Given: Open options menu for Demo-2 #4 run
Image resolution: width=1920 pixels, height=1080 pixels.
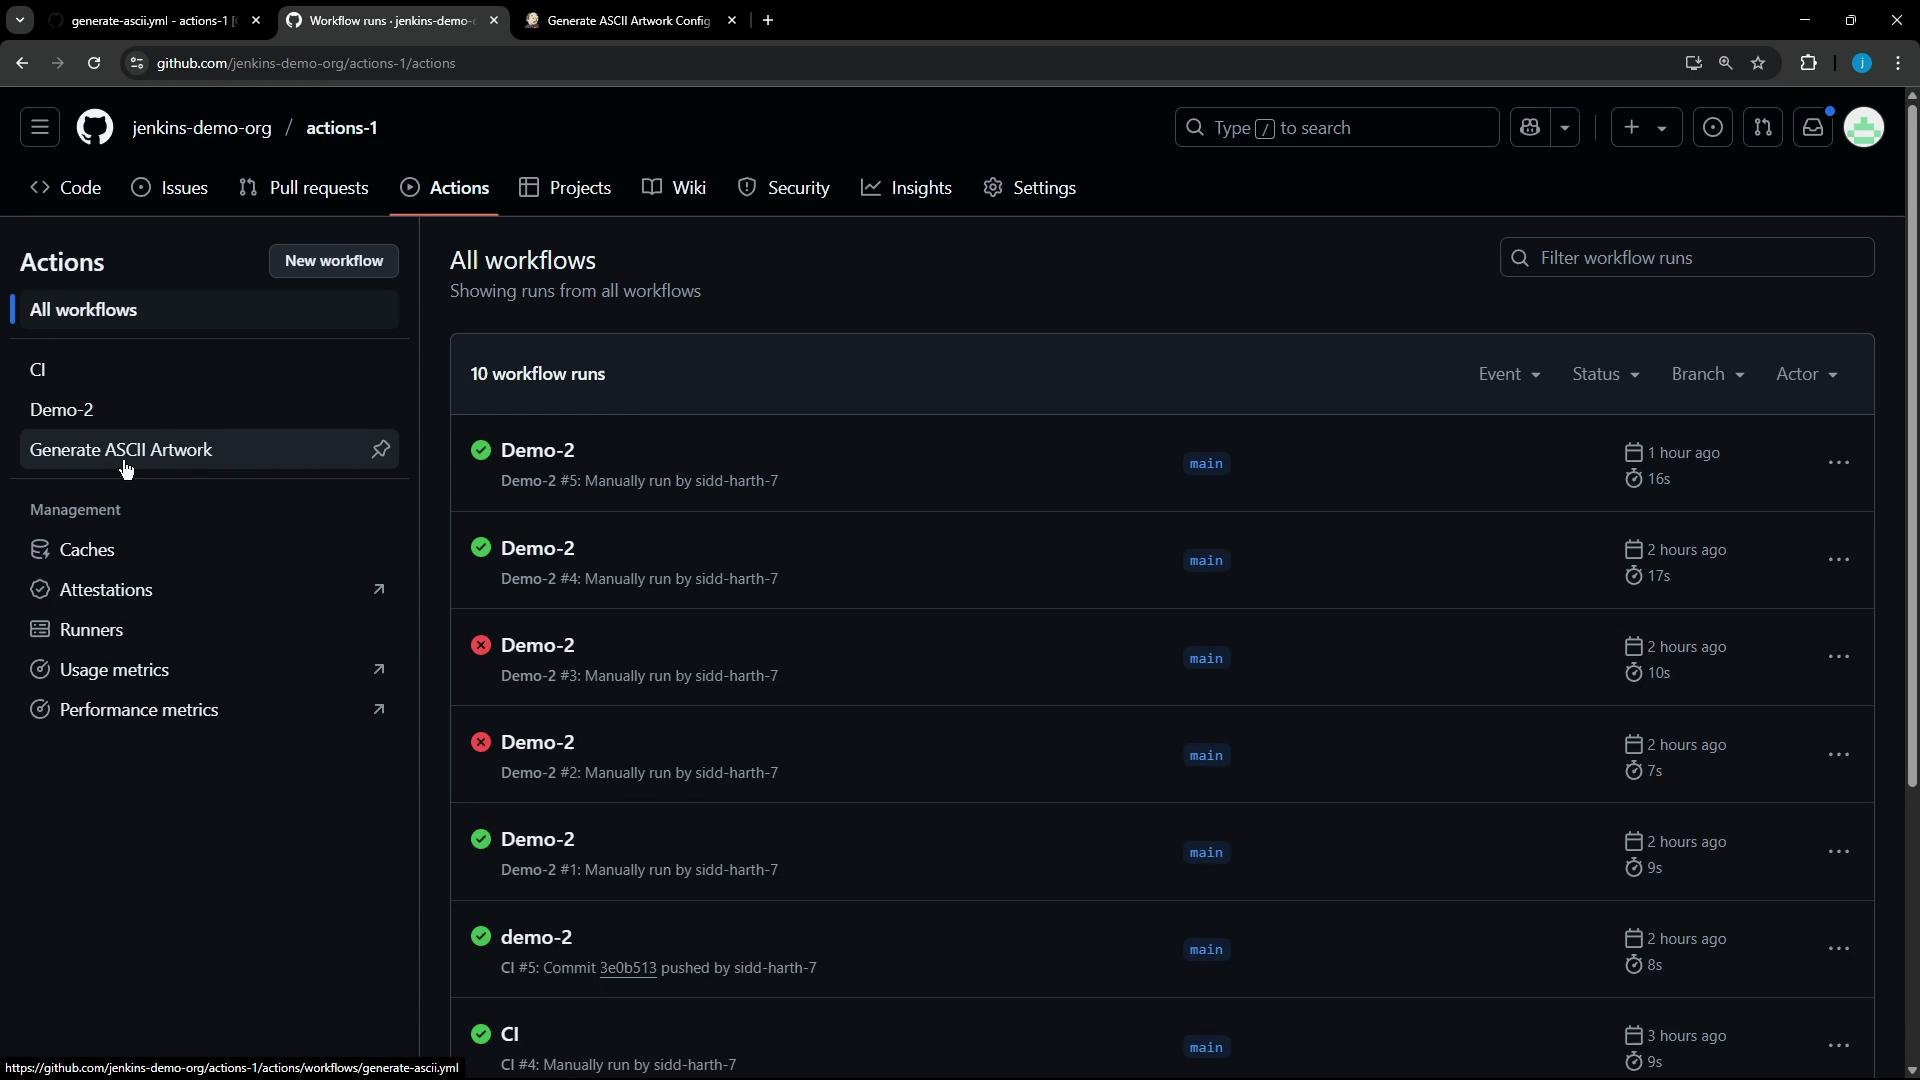Looking at the screenshot, I should 1839,560.
